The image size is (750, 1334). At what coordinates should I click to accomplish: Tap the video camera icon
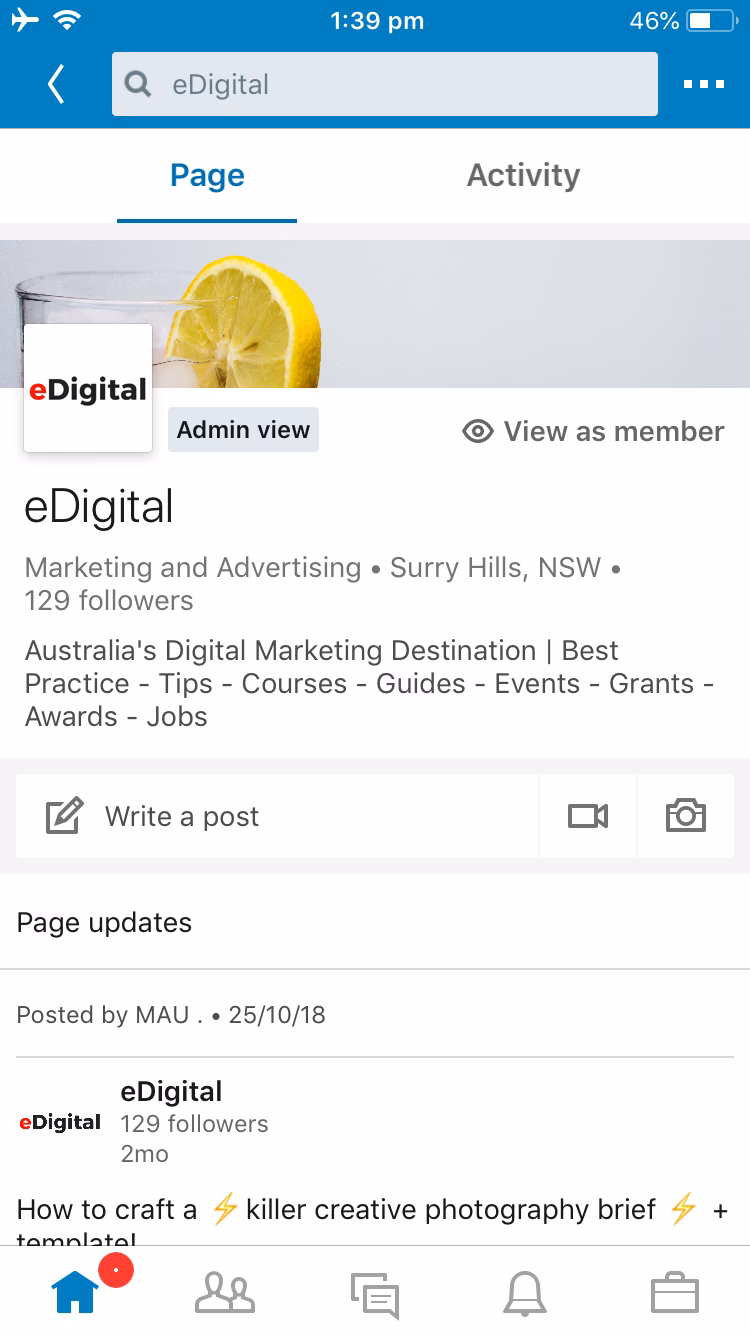click(x=588, y=817)
